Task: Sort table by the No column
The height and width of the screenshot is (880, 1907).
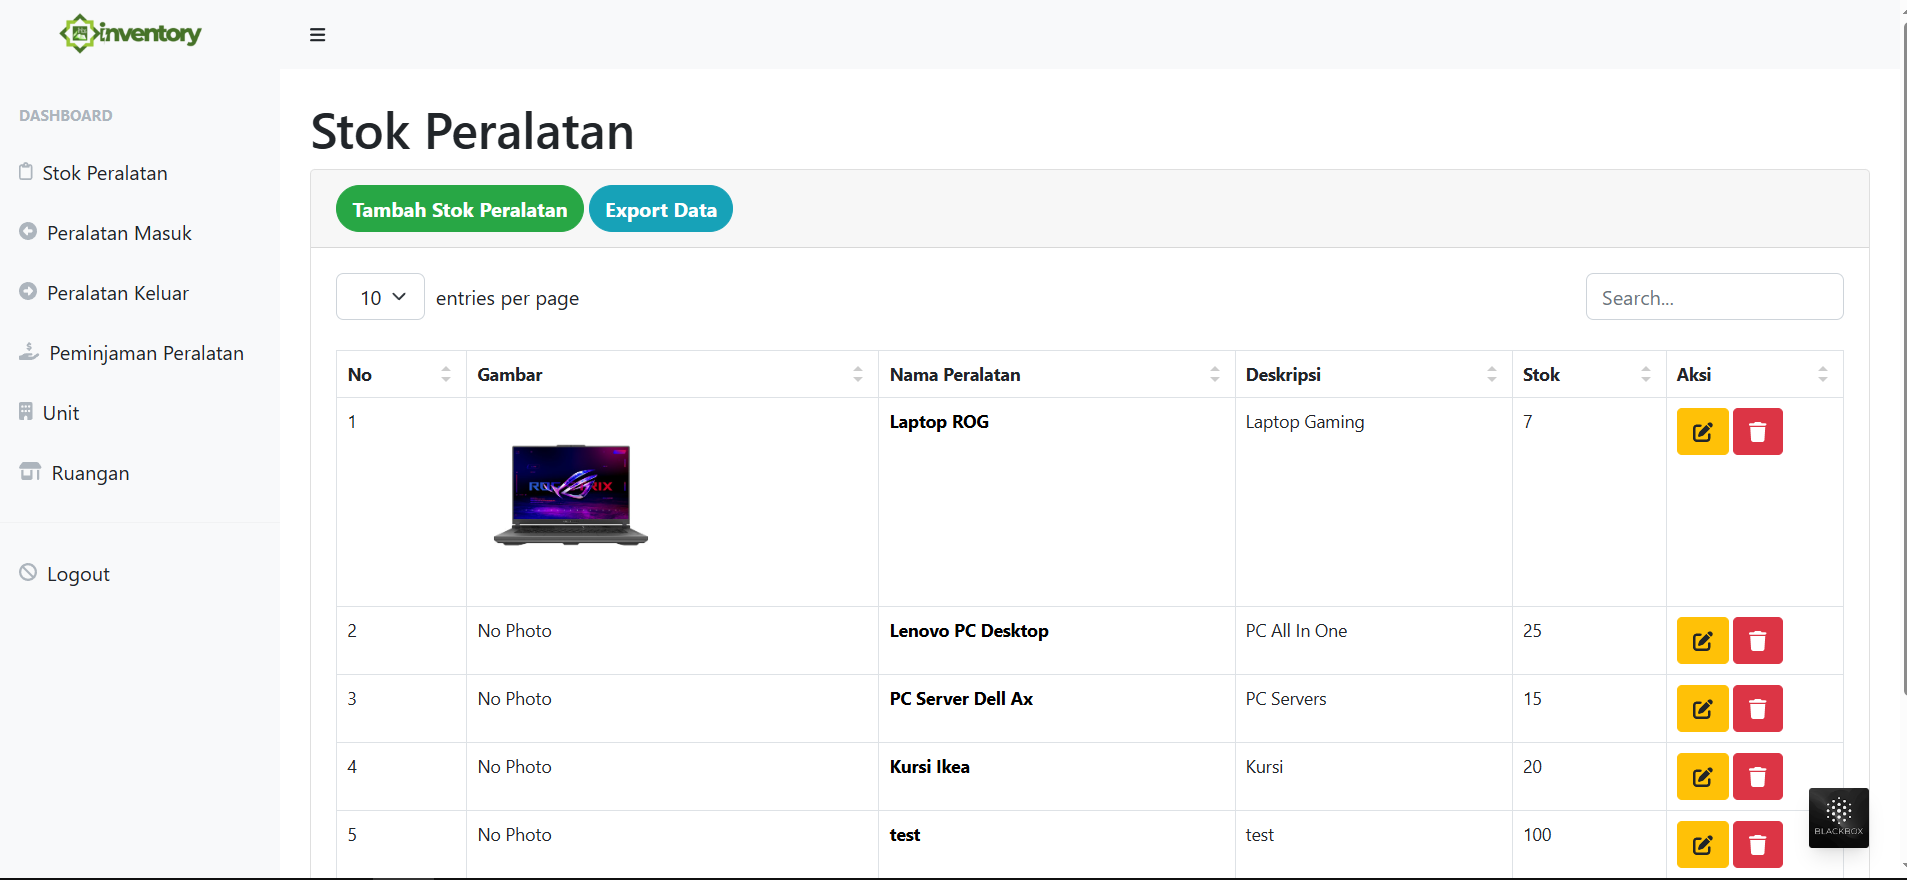Action: point(400,375)
